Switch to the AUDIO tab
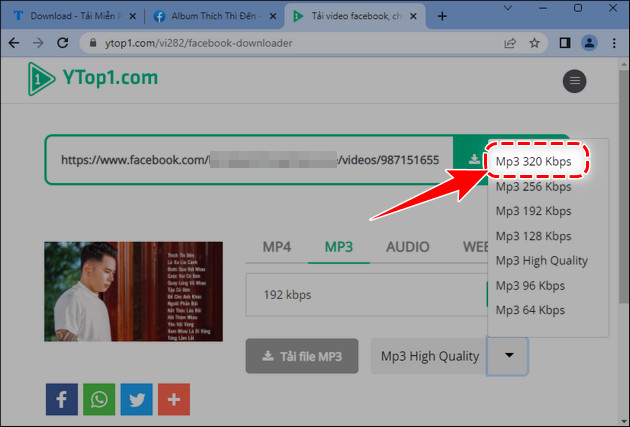The width and height of the screenshot is (630, 427). tap(408, 247)
